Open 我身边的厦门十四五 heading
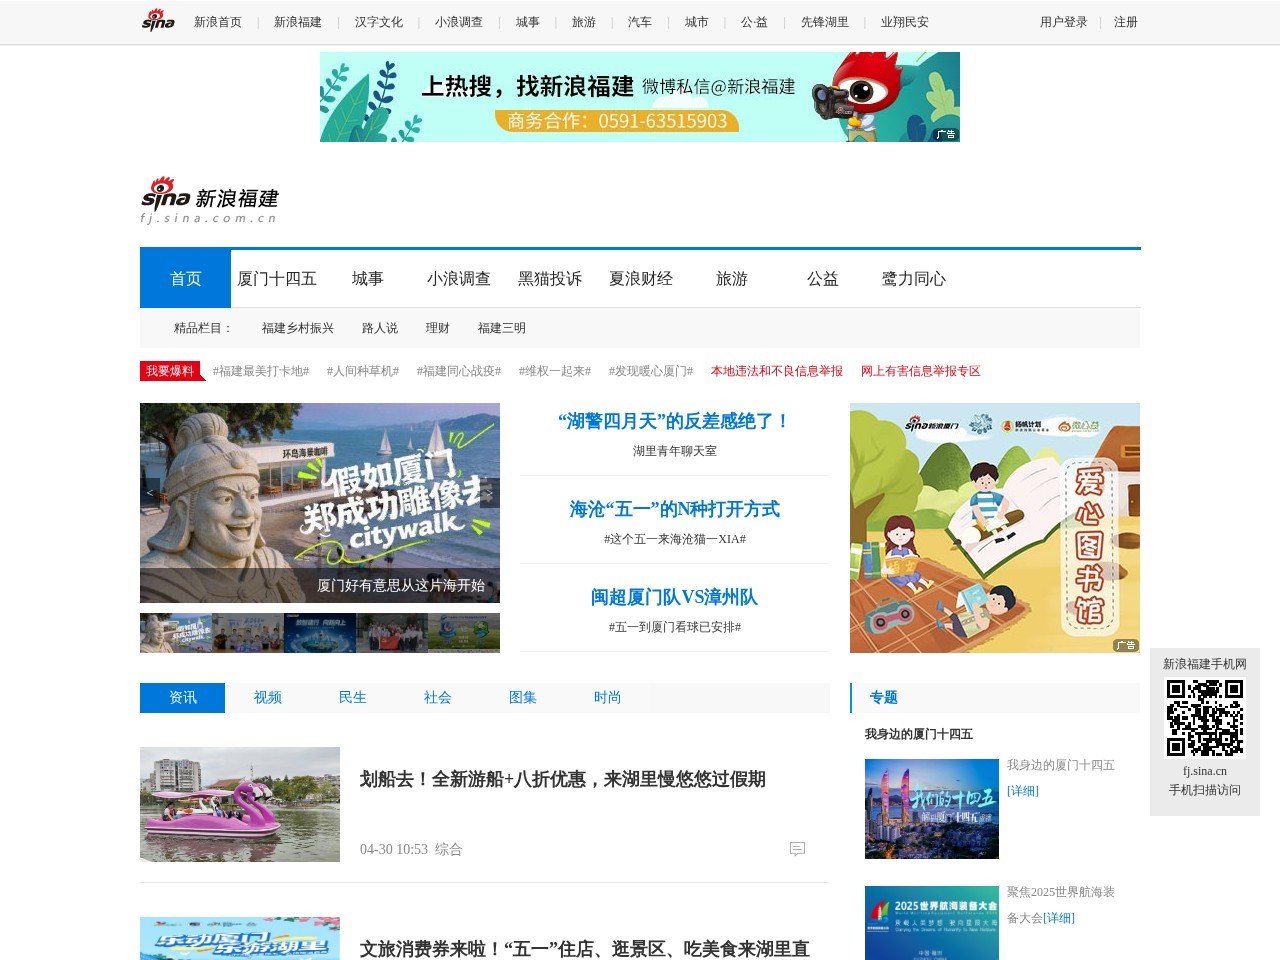This screenshot has height=960, width=1280. click(x=919, y=734)
